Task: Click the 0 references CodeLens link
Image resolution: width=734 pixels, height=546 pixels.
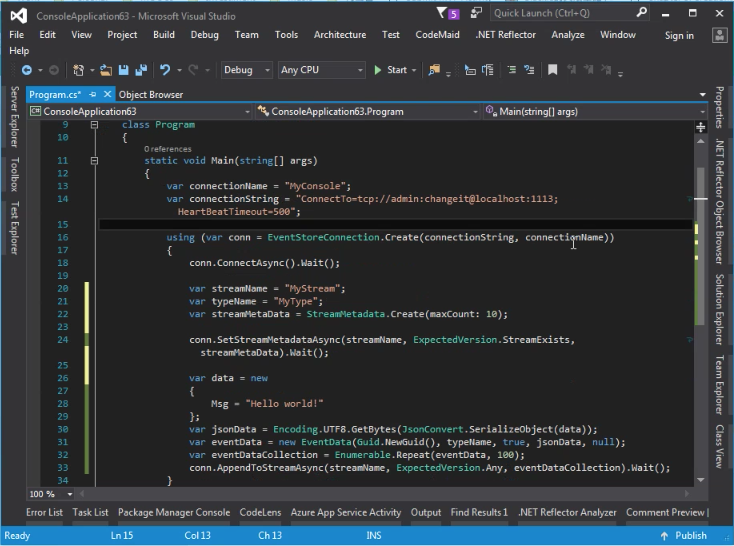Action: (168, 149)
